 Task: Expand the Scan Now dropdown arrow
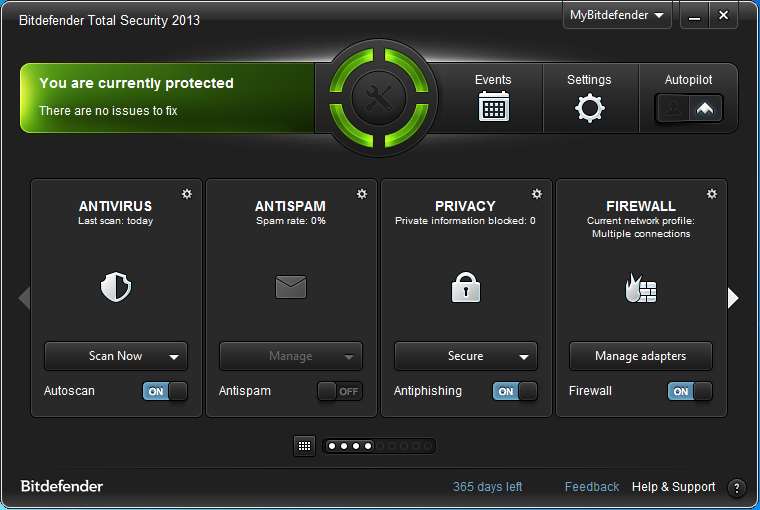point(174,357)
